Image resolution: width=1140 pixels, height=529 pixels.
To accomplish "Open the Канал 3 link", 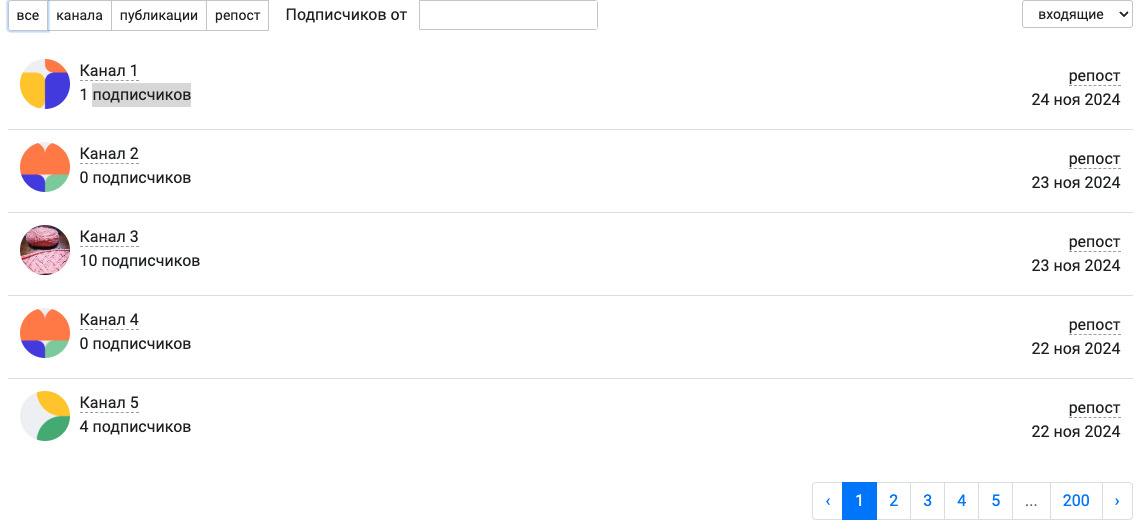I will tap(109, 237).
